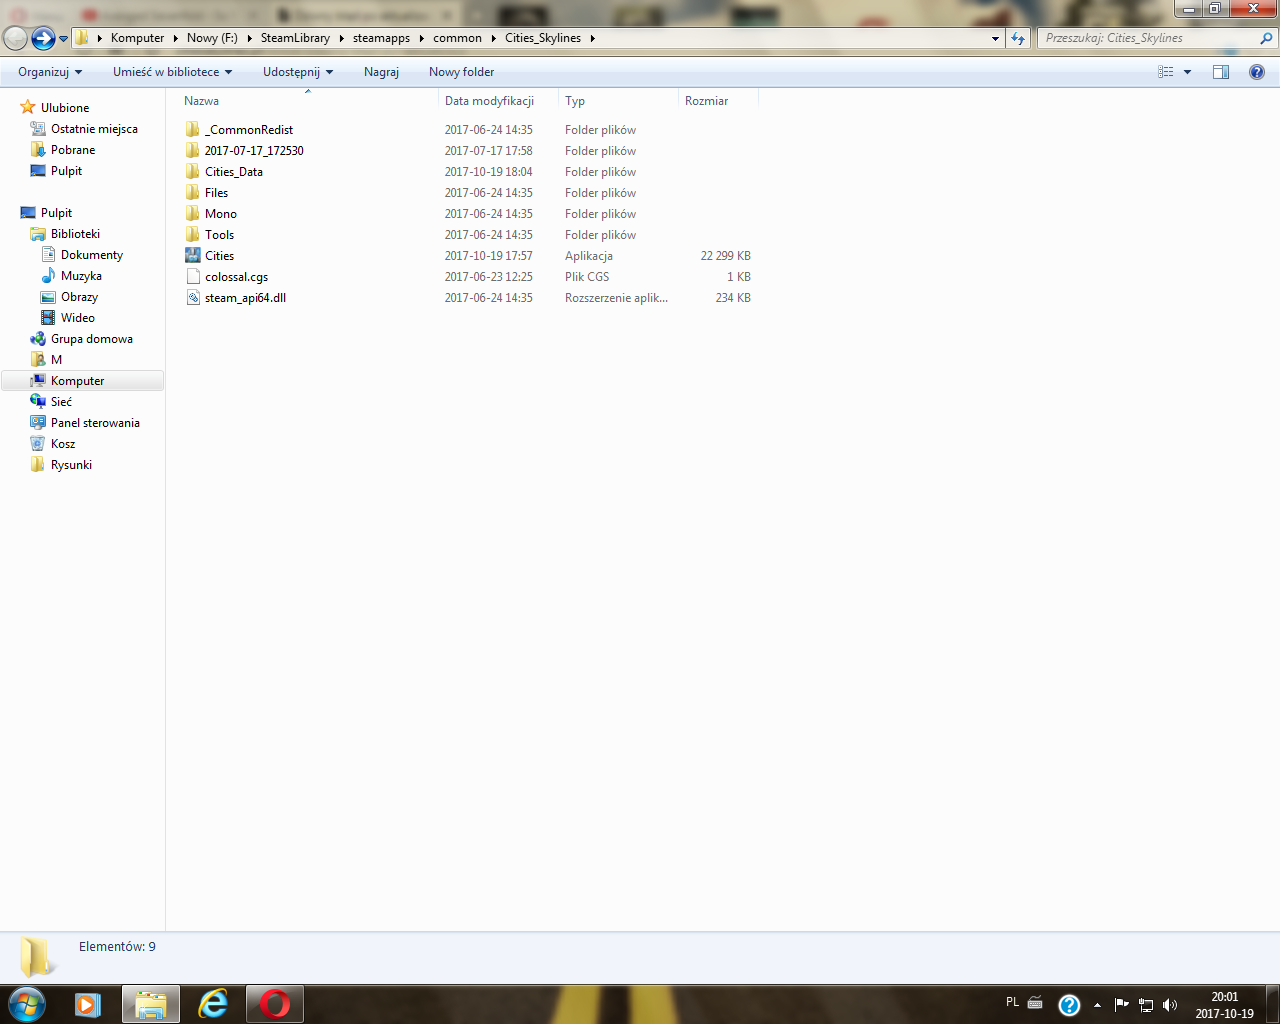Select the Cities application icon
1280x1024 pixels.
coord(193,256)
